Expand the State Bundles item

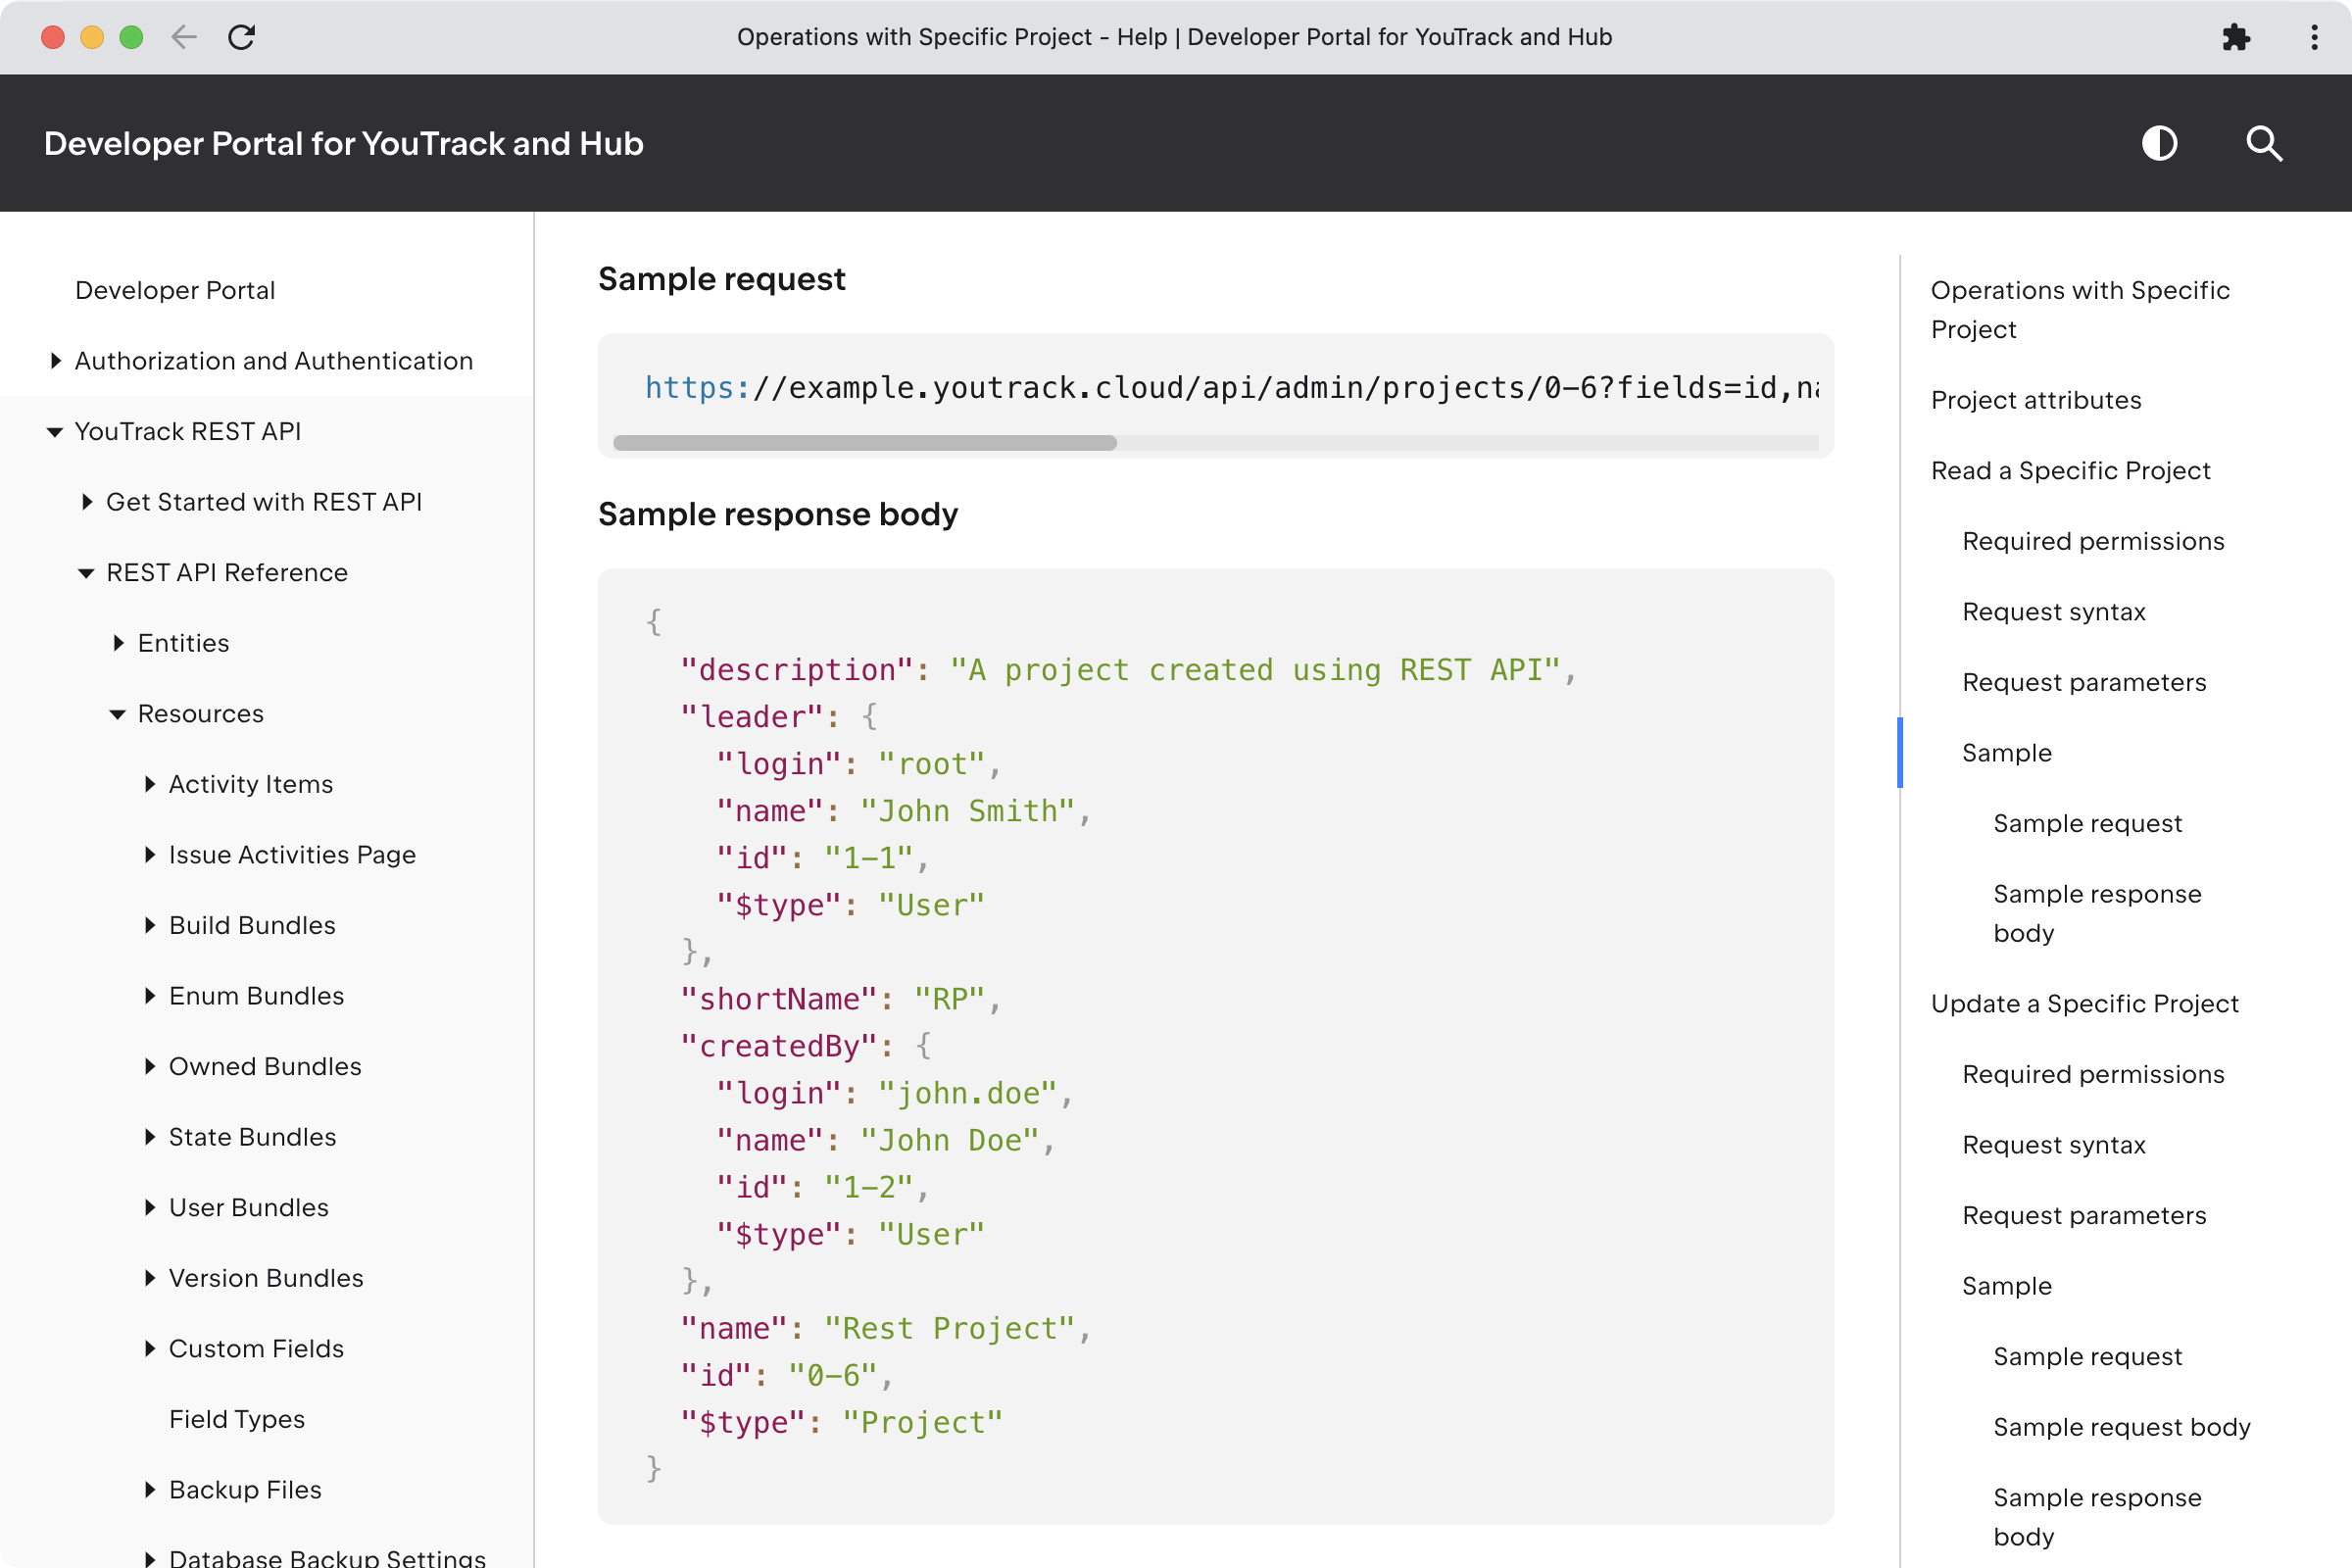pos(150,1137)
